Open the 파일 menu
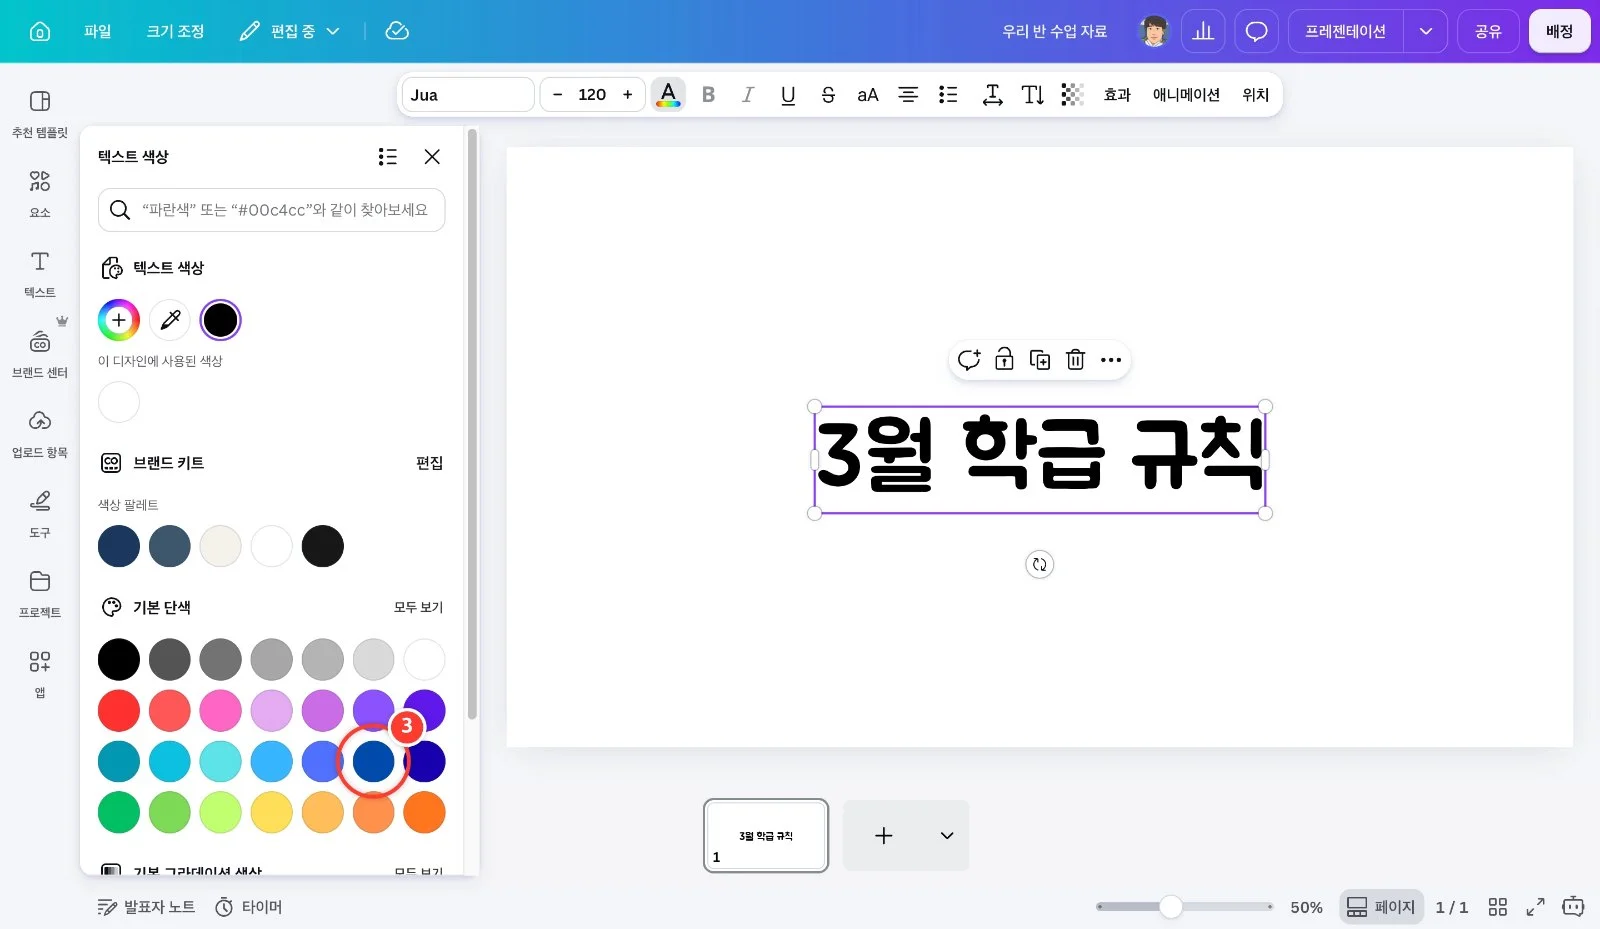The width and height of the screenshot is (1600, 929). coord(98,31)
